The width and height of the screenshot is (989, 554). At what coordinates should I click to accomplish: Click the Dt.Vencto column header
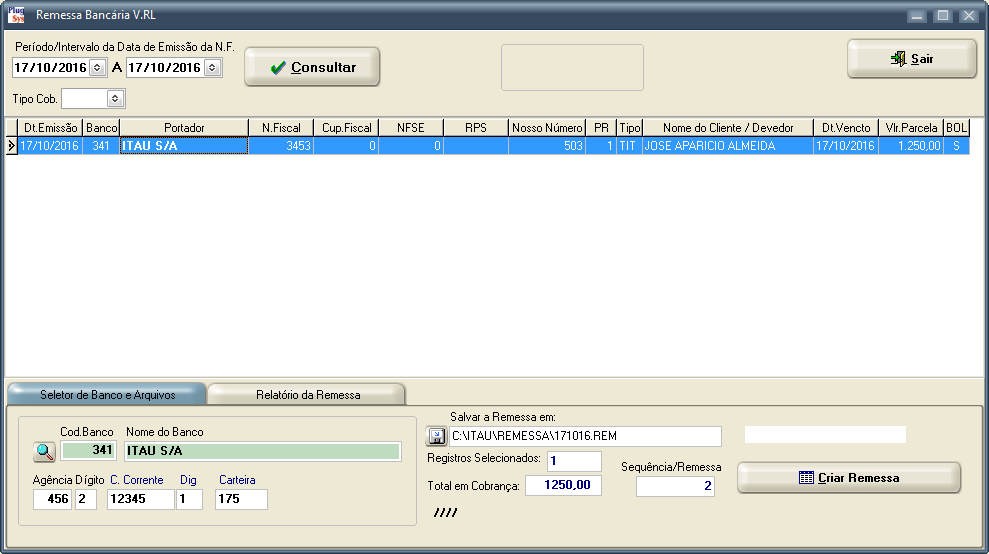click(x=846, y=127)
